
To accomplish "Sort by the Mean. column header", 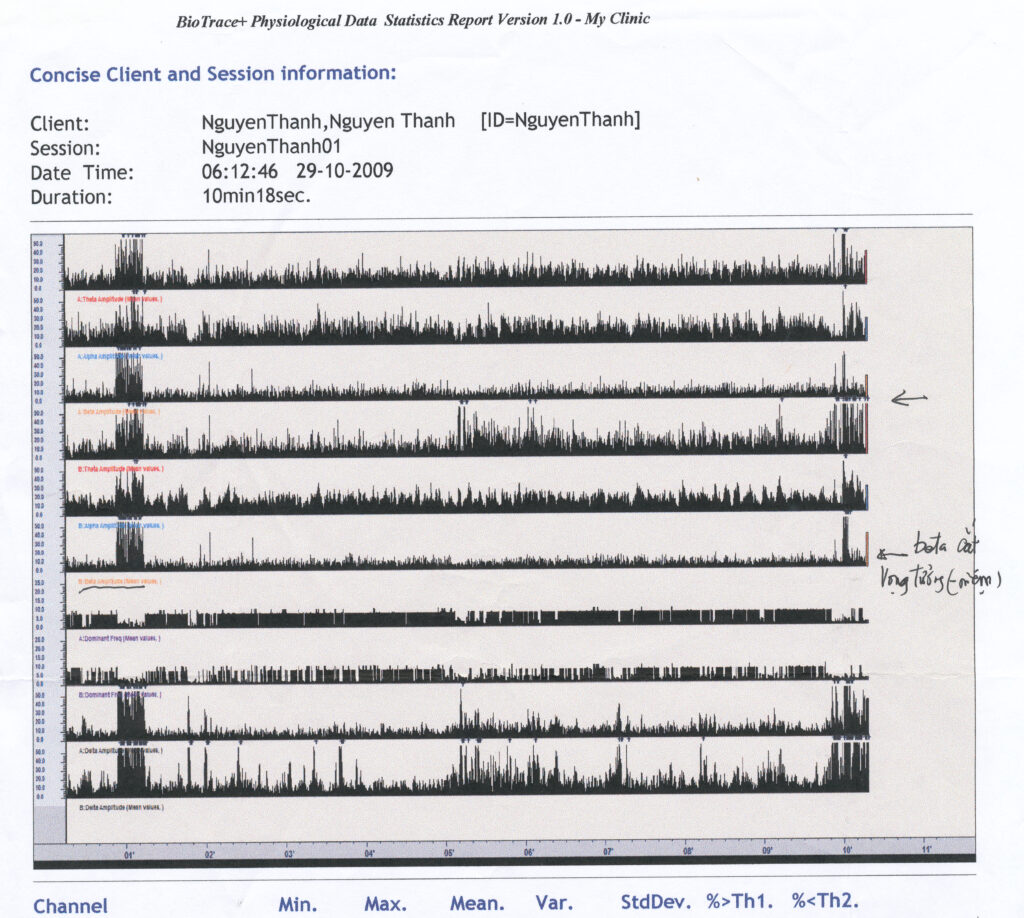I will [x=477, y=904].
